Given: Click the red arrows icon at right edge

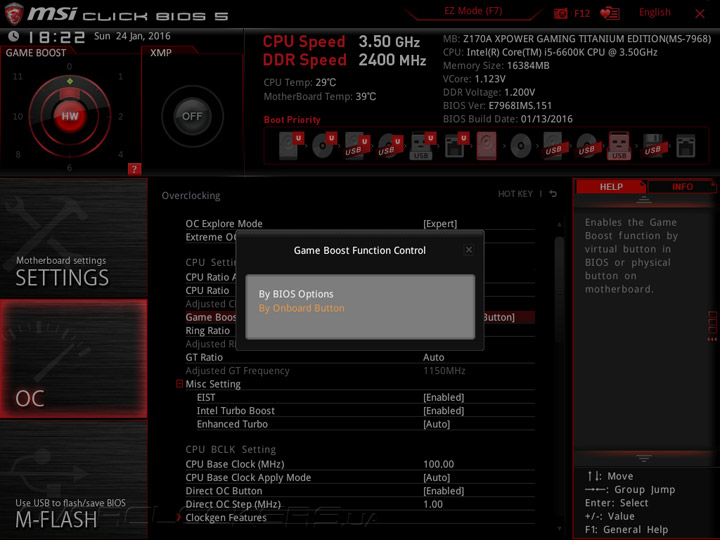Looking at the screenshot, I should 712,339.
